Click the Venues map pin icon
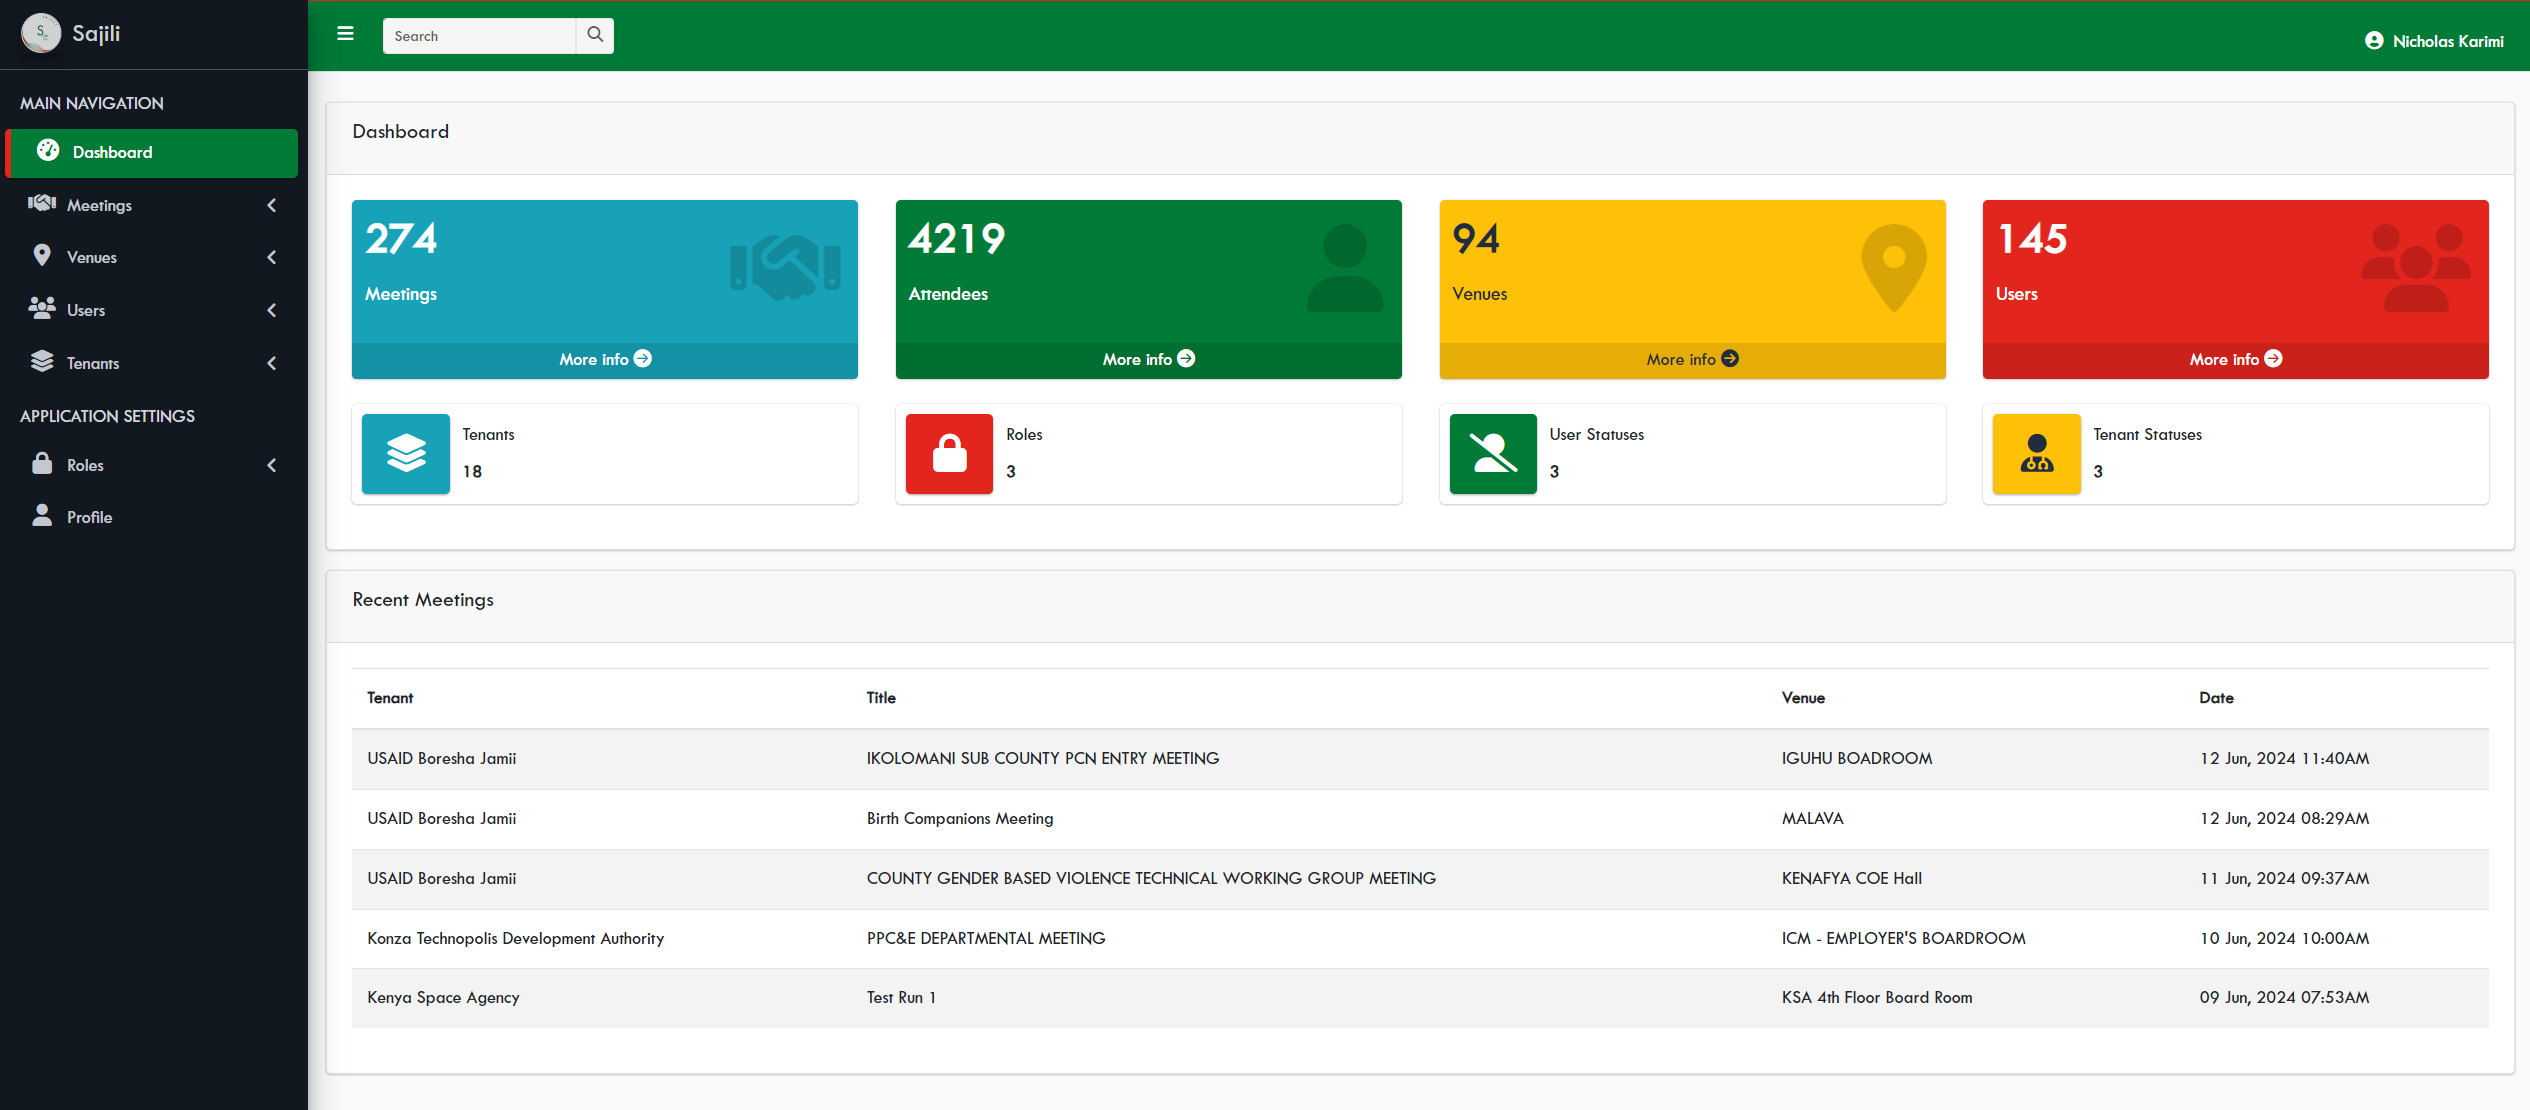 click(x=42, y=256)
